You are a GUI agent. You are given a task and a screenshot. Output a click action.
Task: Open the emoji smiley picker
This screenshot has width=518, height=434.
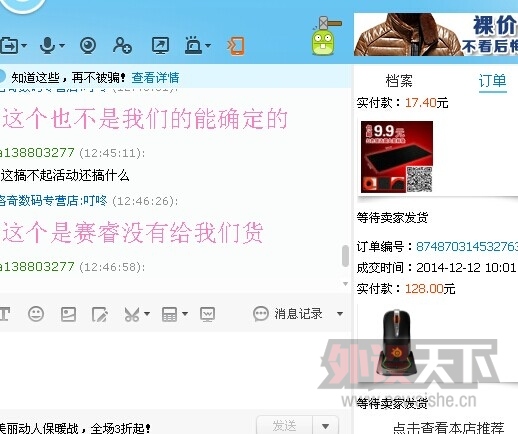[x=36, y=314]
